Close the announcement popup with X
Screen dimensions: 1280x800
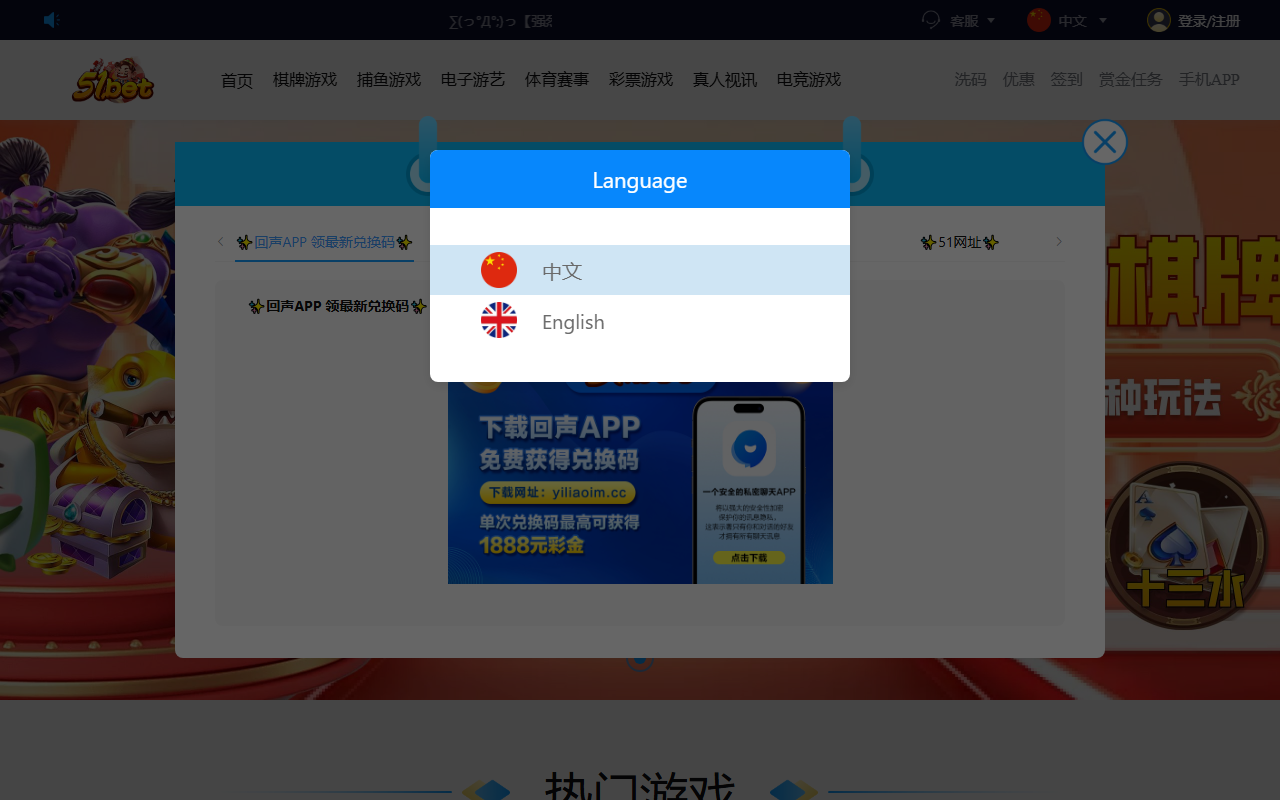(1105, 143)
